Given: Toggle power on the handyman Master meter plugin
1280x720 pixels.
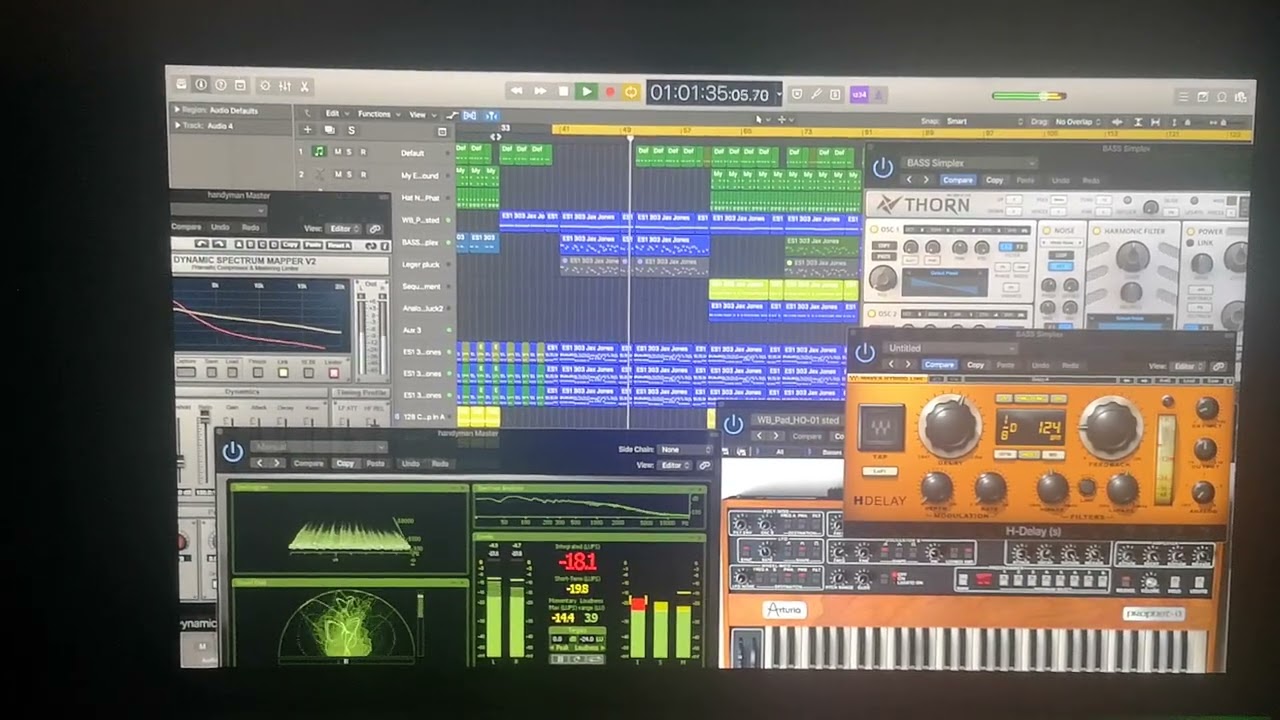Looking at the screenshot, I should pos(233,452).
